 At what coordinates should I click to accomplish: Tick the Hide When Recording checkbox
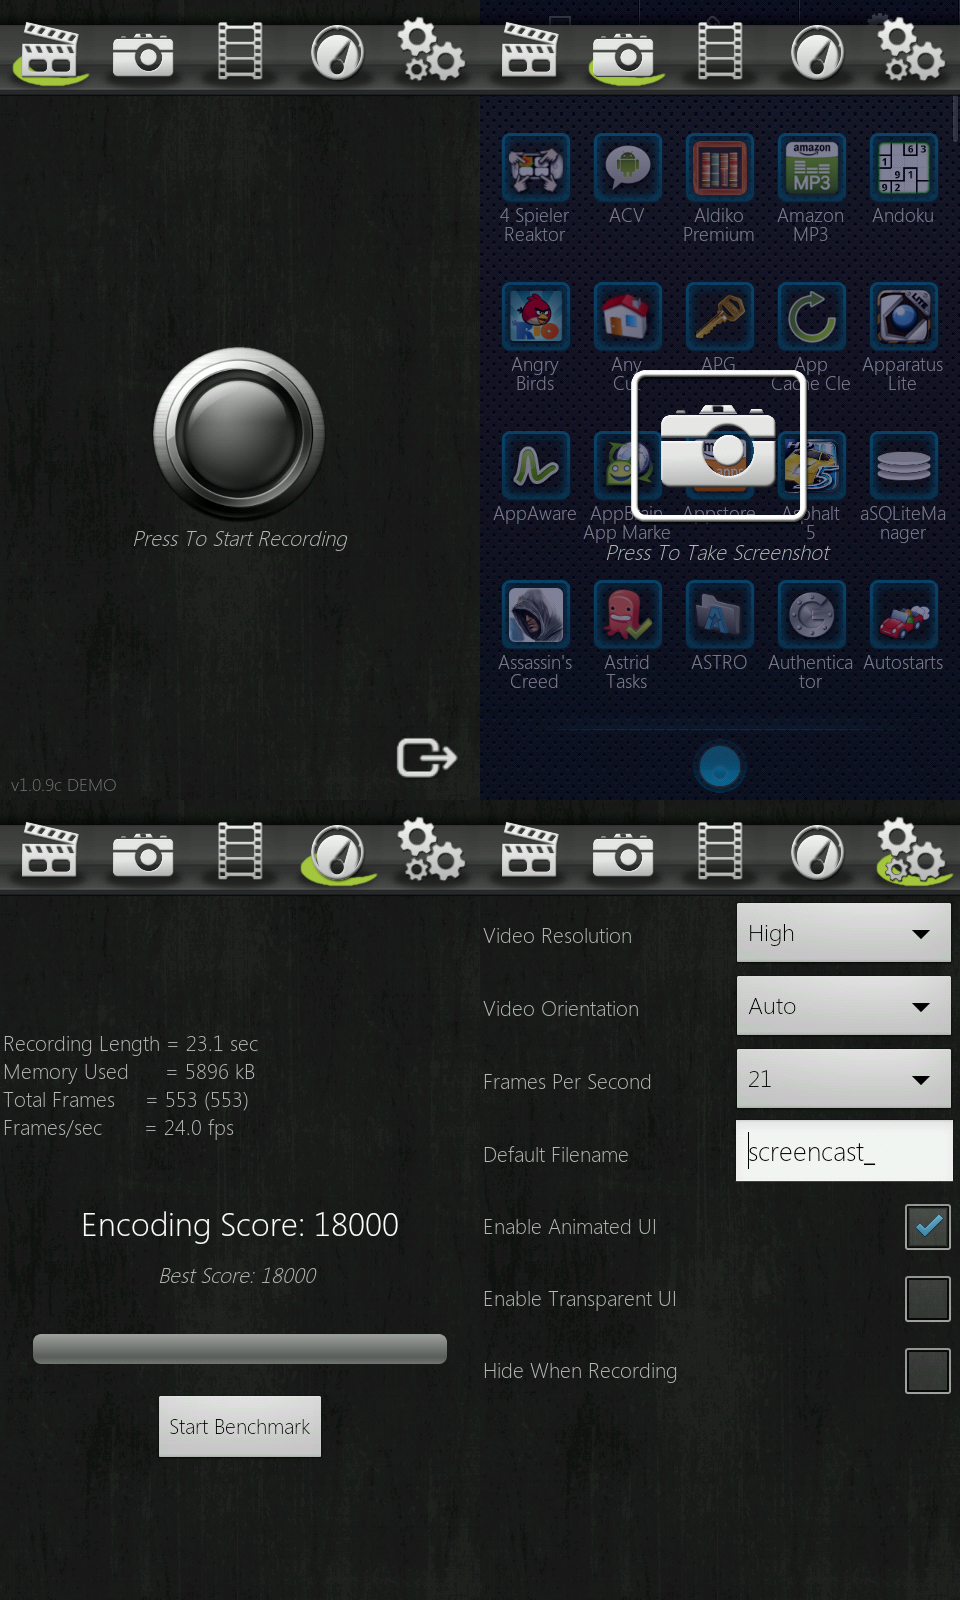click(x=927, y=1371)
